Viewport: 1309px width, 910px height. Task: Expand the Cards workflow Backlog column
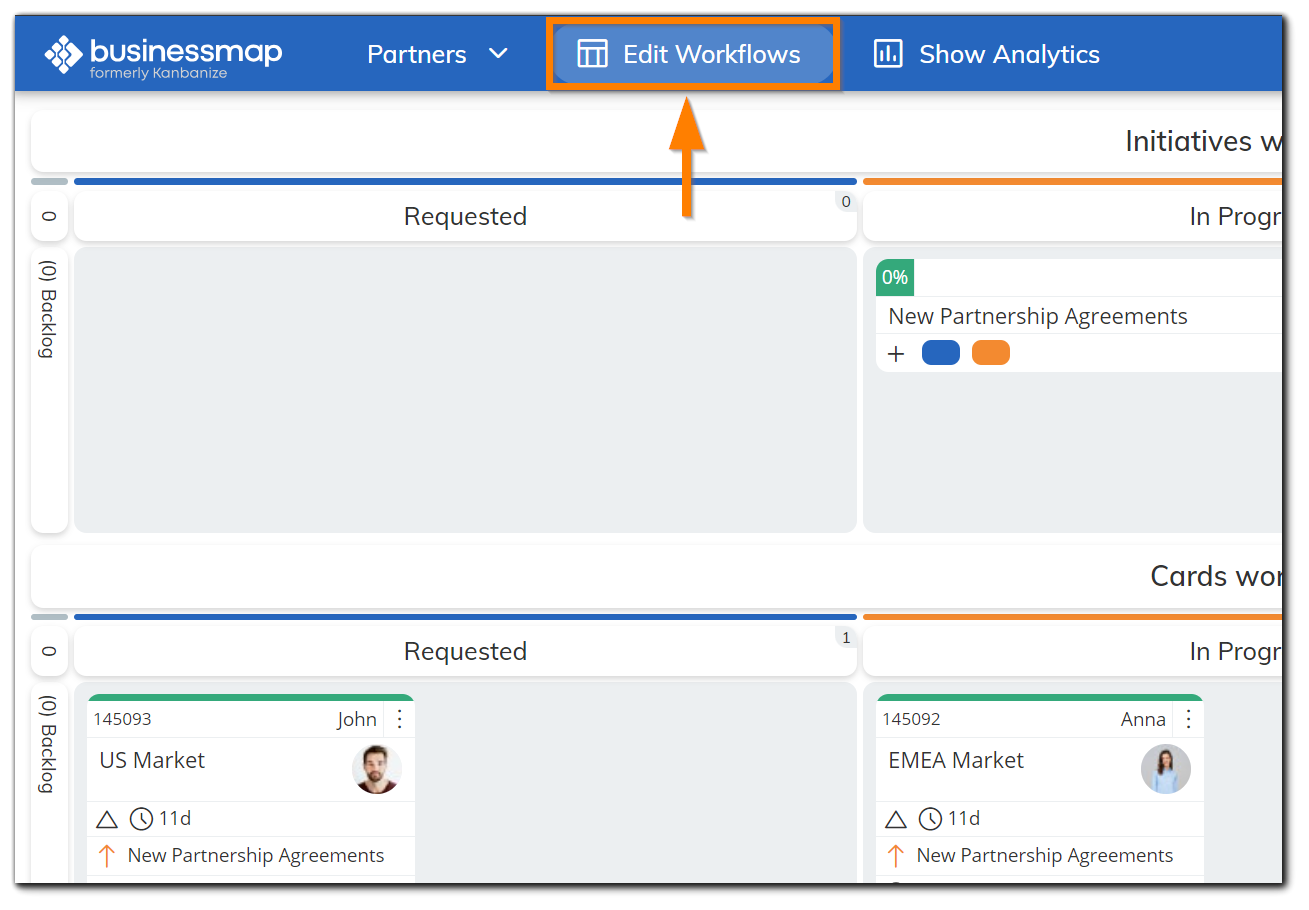48,755
